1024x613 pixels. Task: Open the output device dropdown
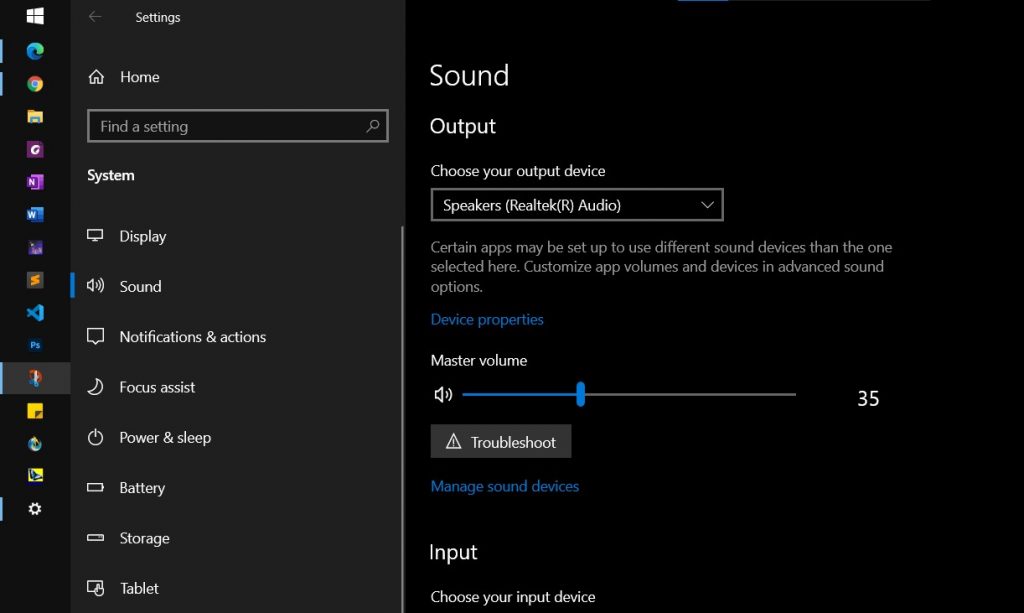click(577, 205)
